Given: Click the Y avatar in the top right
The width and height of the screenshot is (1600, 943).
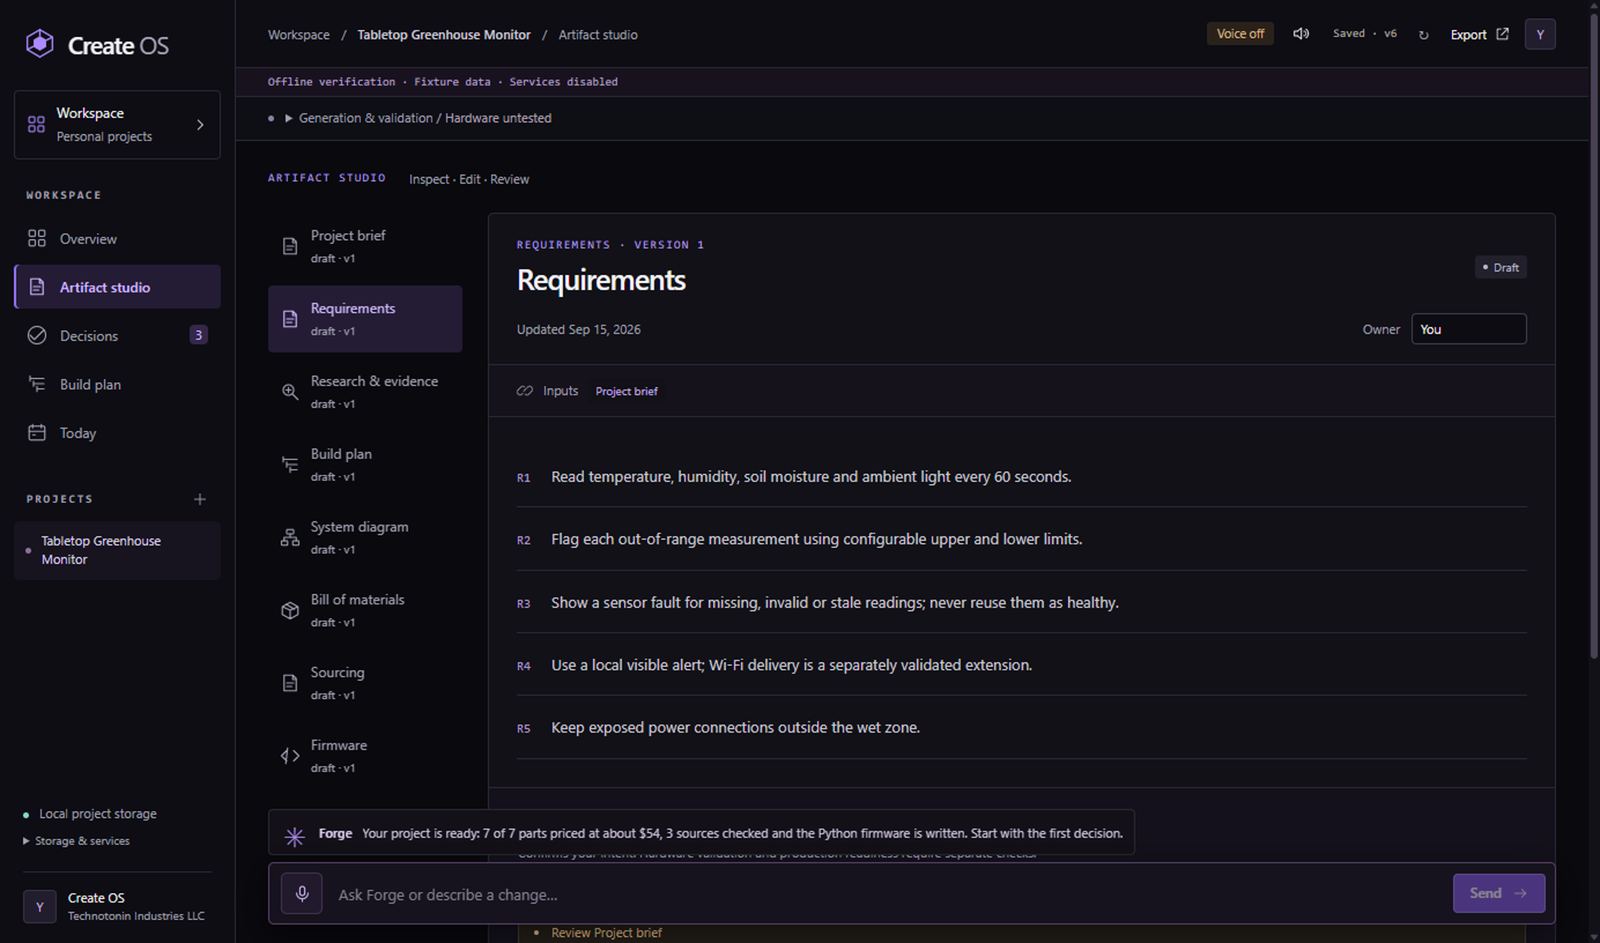Looking at the screenshot, I should tap(1540, 34).
